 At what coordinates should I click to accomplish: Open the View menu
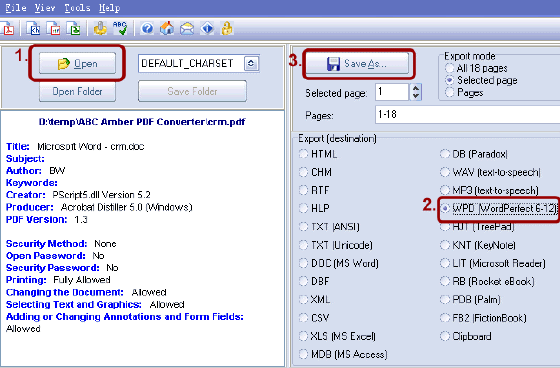(x=45, y=8)
